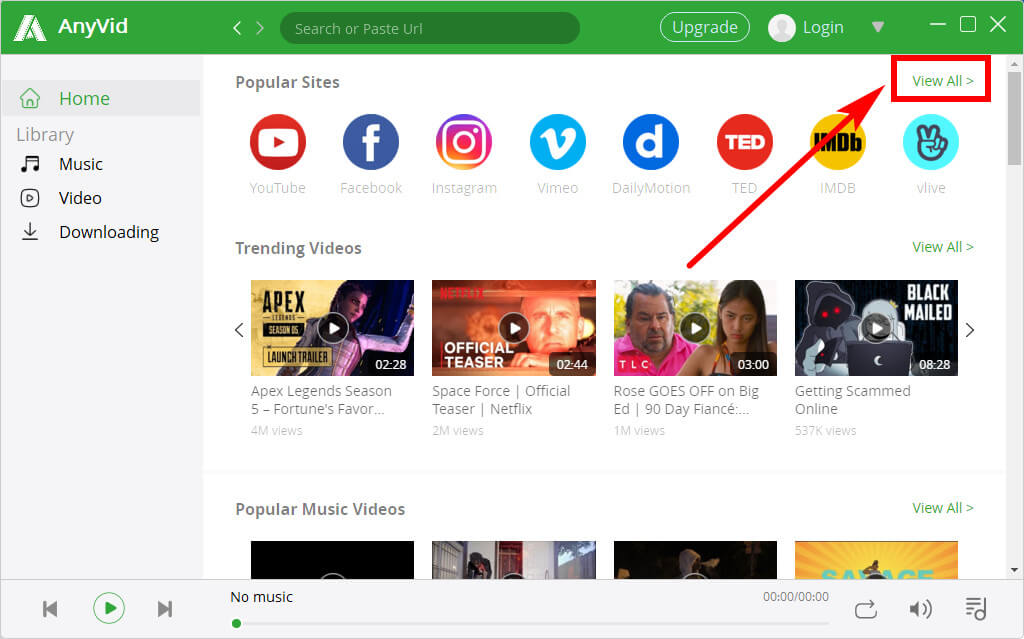Click the Video library icon
The width and height of the screenshot is (1024, 639).
point(30,198)
